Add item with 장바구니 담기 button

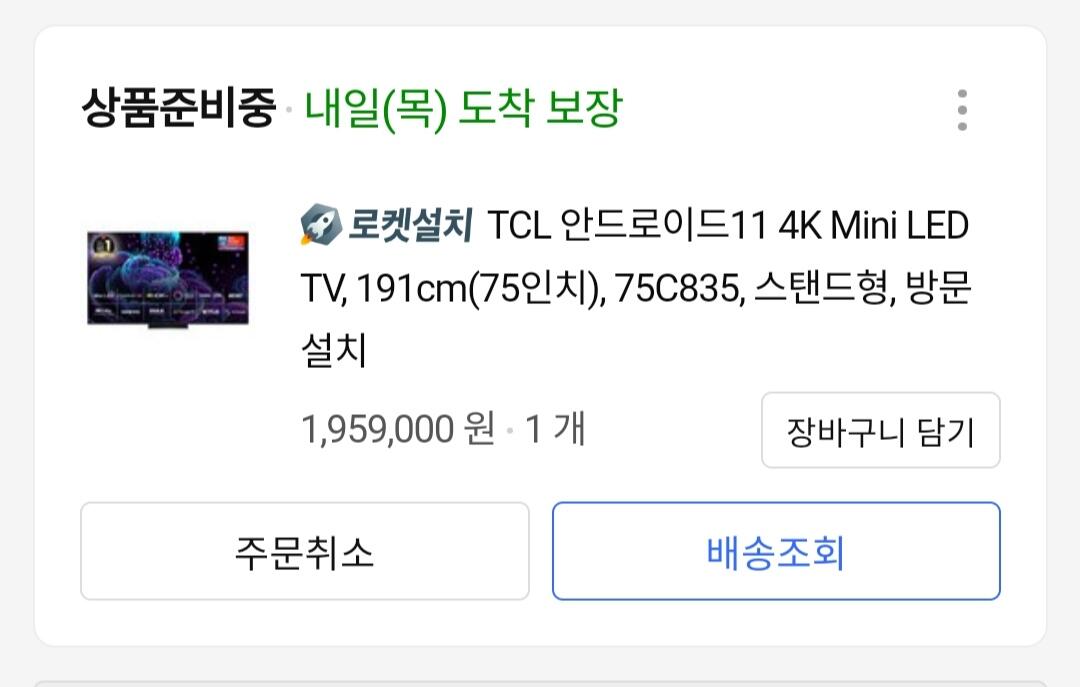880,431
